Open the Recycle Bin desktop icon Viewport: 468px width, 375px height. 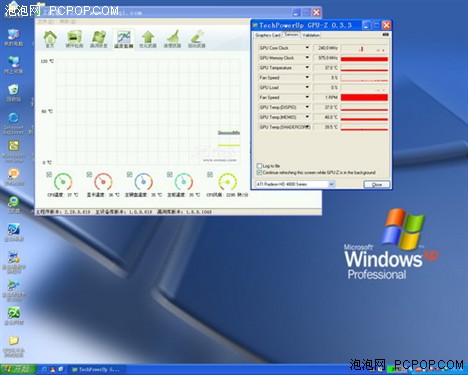point(13,93)
